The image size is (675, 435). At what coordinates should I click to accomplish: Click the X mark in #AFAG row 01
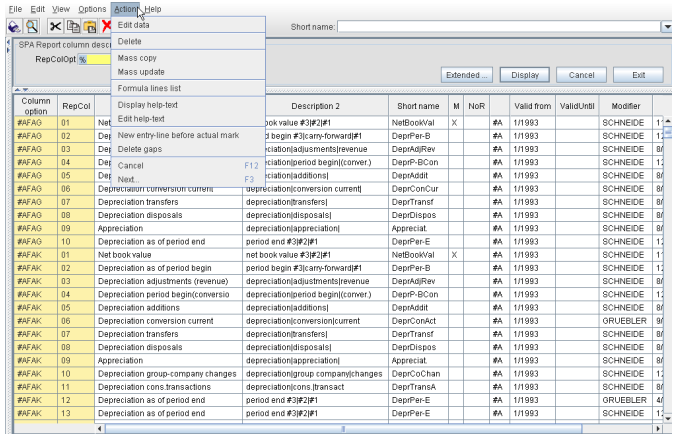coord(455,123)
